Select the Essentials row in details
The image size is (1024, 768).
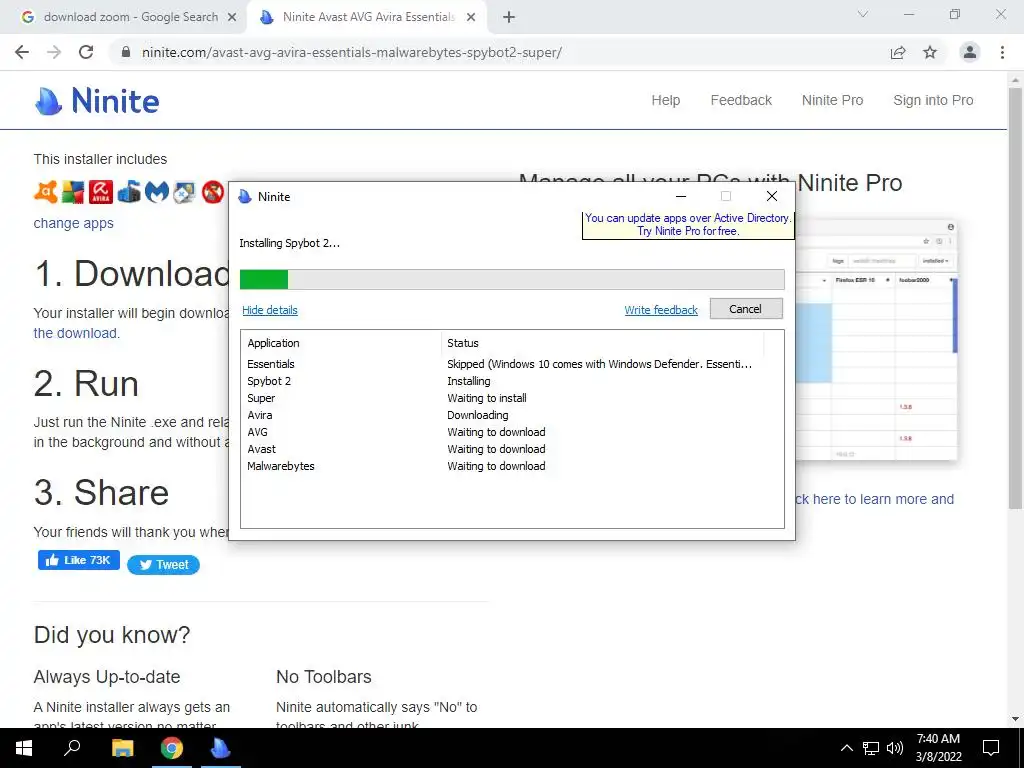511,364
